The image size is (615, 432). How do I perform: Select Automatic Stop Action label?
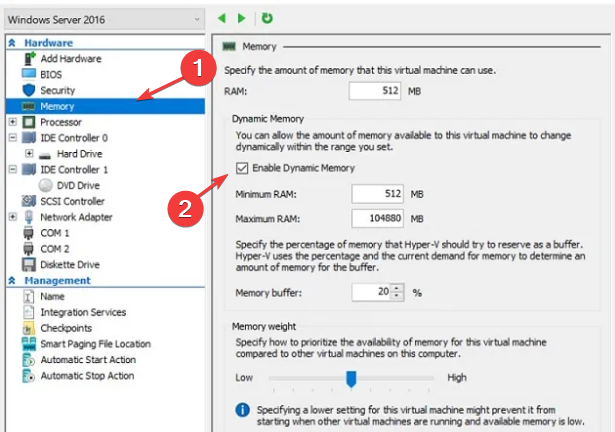(87, 376)
